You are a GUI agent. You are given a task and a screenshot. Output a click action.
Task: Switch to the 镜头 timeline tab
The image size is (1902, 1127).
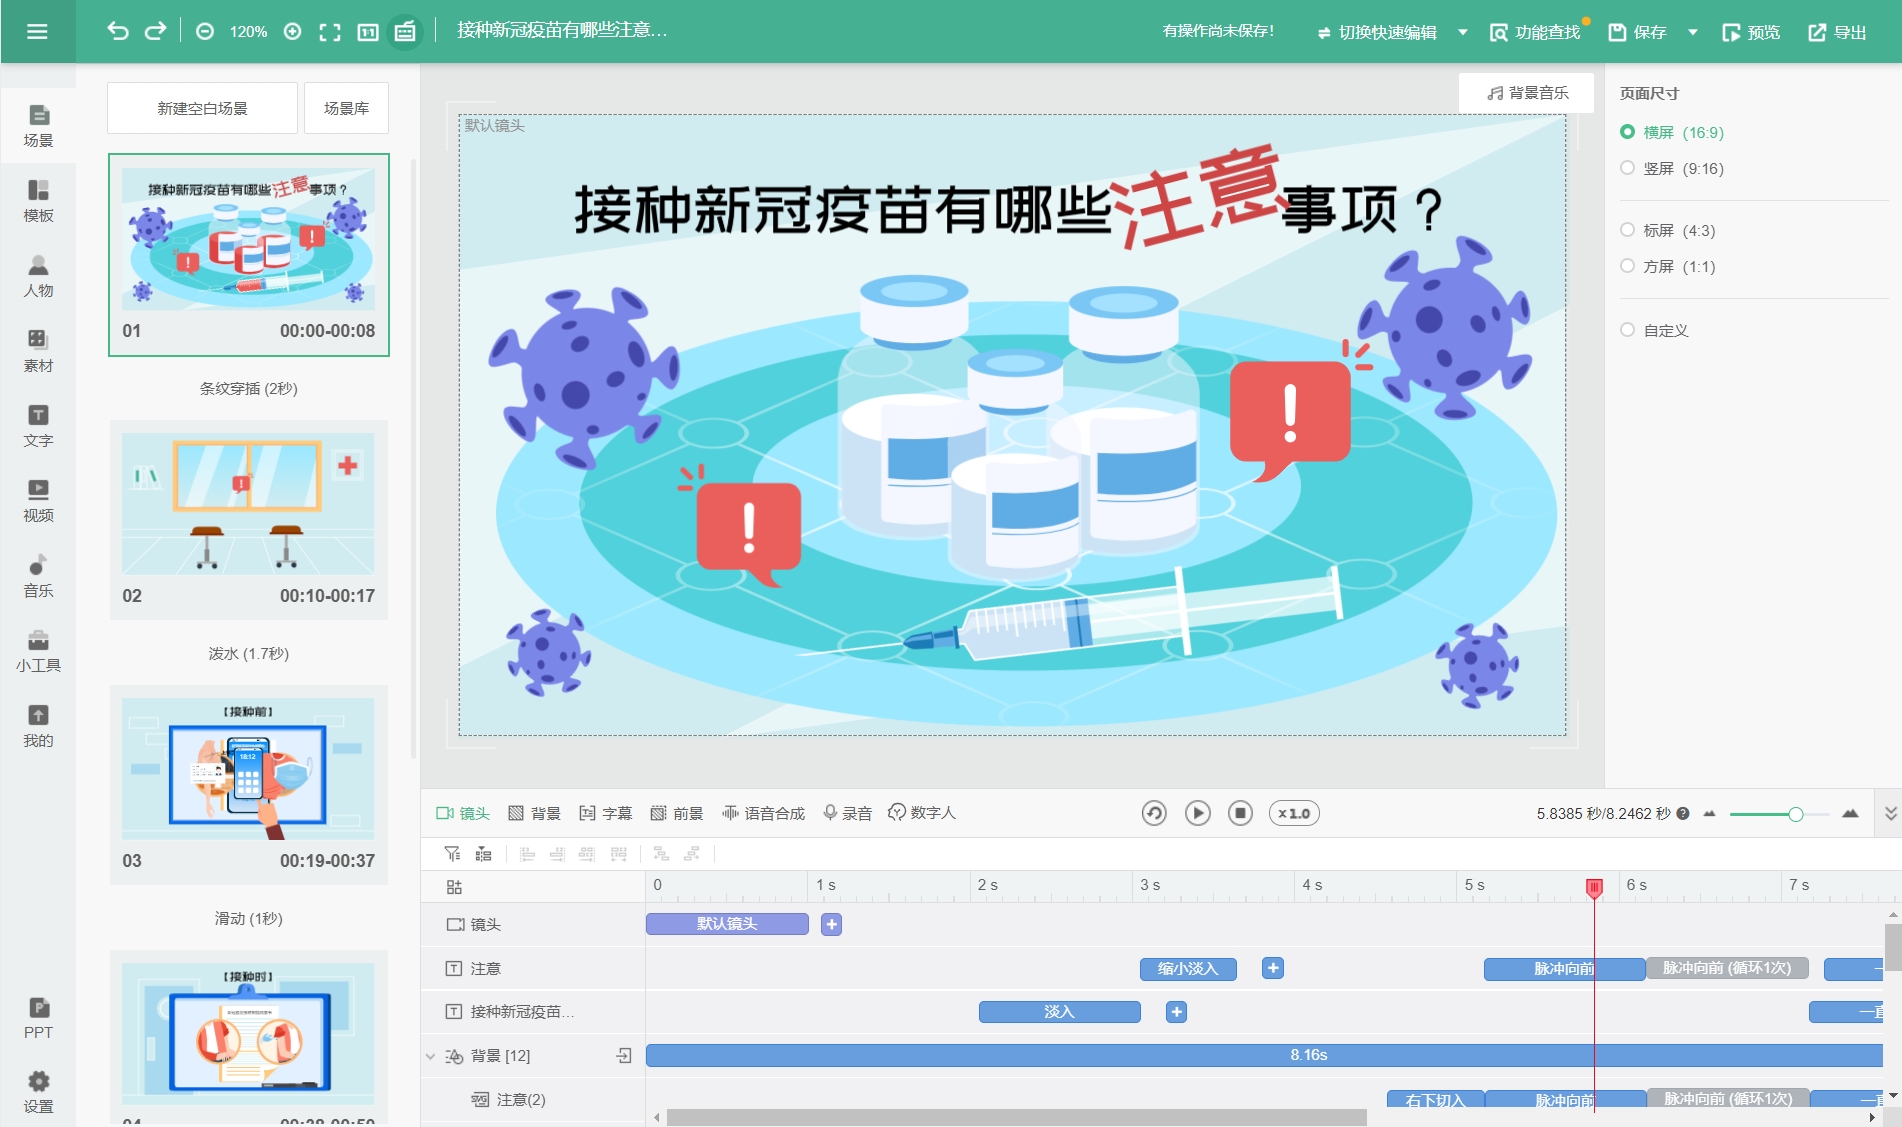click(463, 813)
